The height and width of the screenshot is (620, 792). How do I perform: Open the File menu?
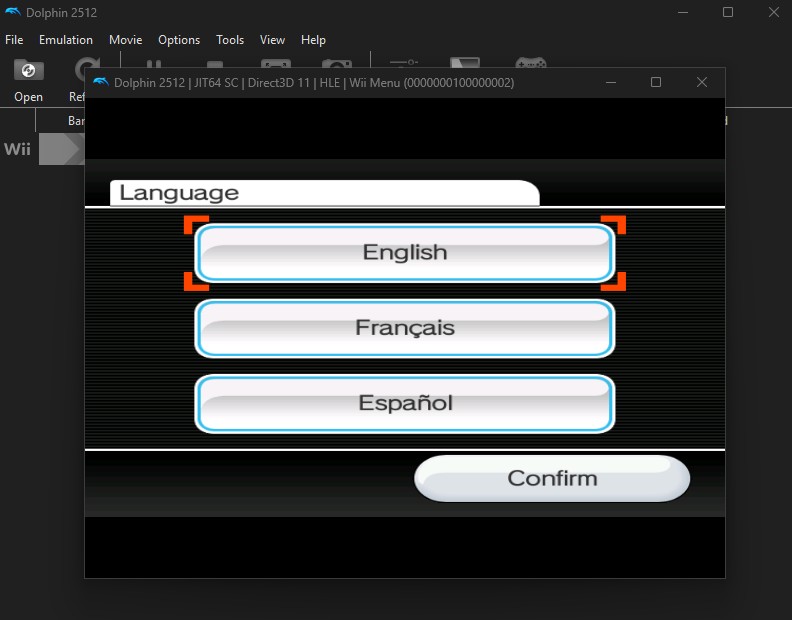pyautogui.click(x=14, y=40)
